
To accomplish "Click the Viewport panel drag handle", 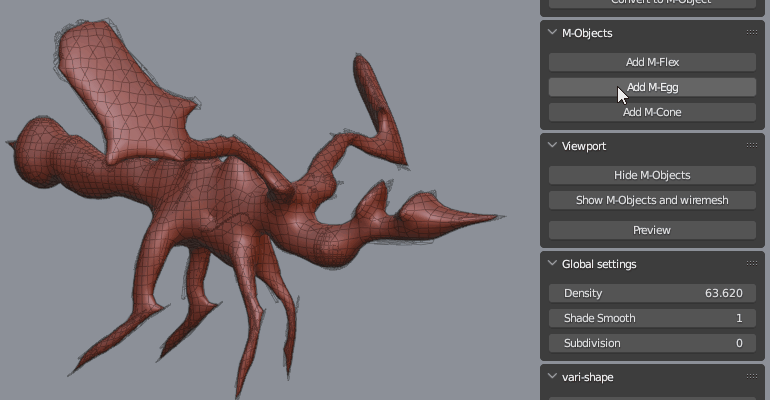I will (751, 145).
